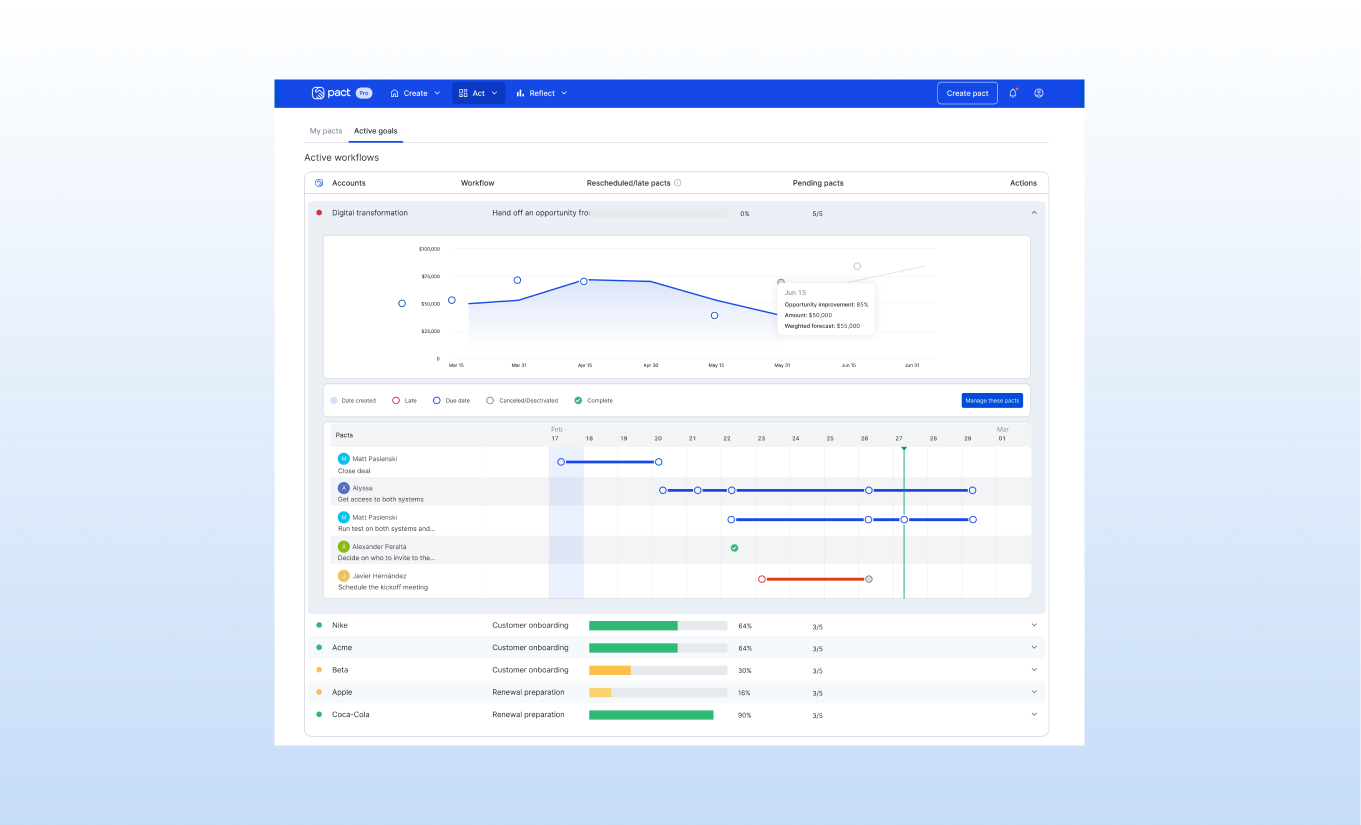
Task: Click Alyssa's avatar icon
Action: 344,488
